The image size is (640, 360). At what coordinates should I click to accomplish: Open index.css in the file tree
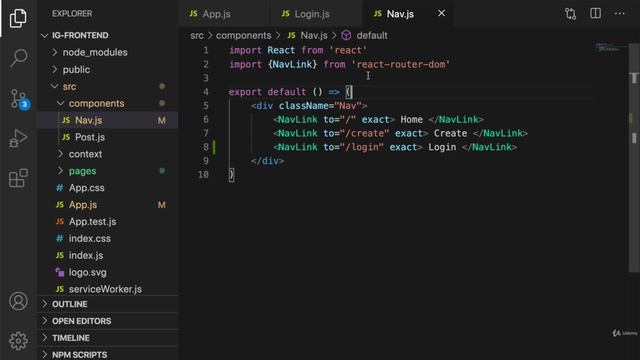pos(108,238)
